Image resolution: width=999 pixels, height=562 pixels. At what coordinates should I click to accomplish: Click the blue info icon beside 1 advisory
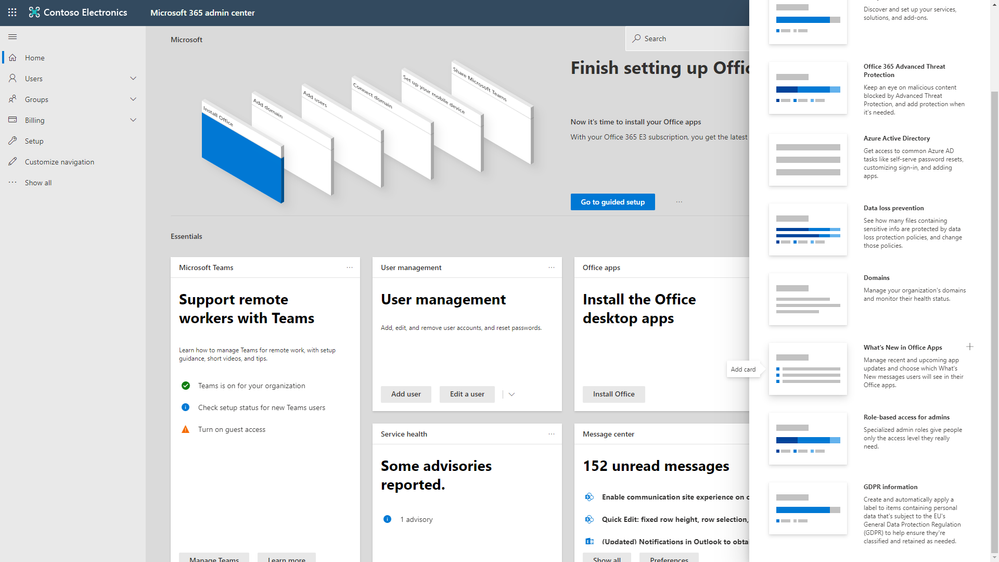pyautogui.click(x=387, y=519)
